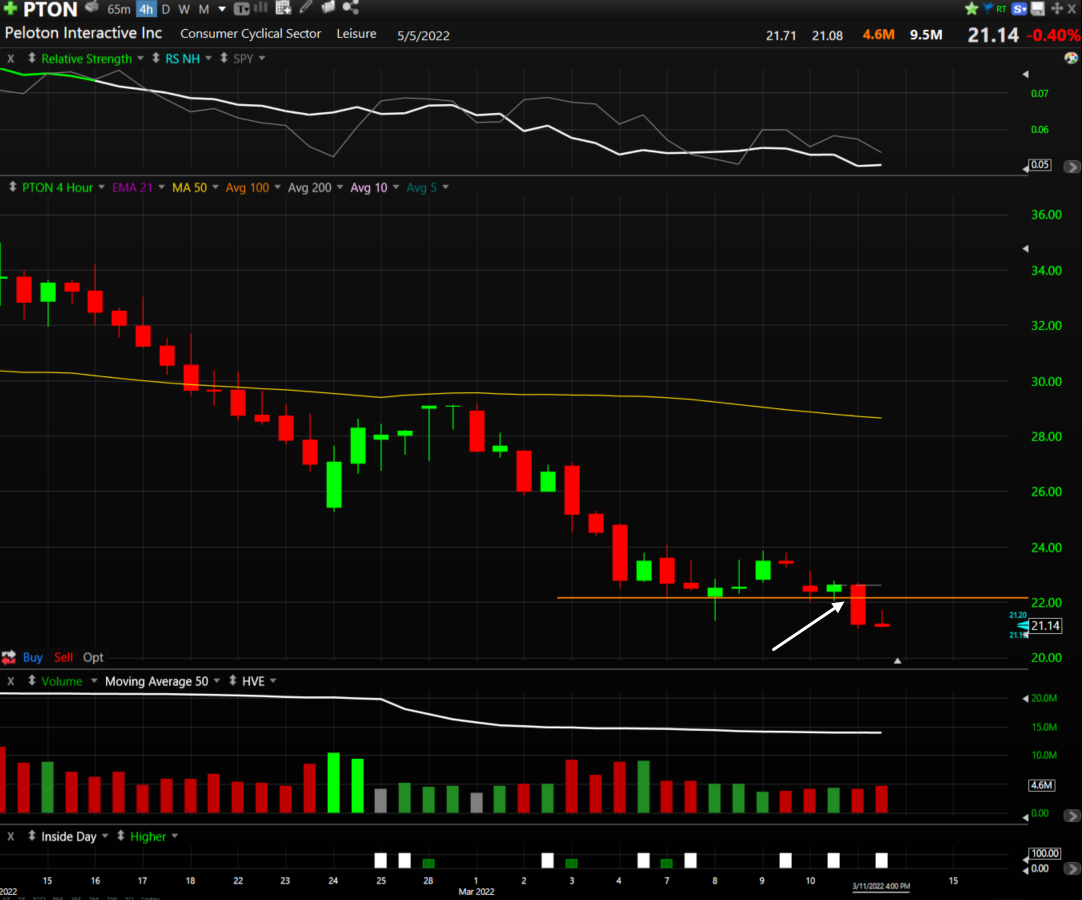Expand the Avg 200 dropdown arrow

pos(340,187)
